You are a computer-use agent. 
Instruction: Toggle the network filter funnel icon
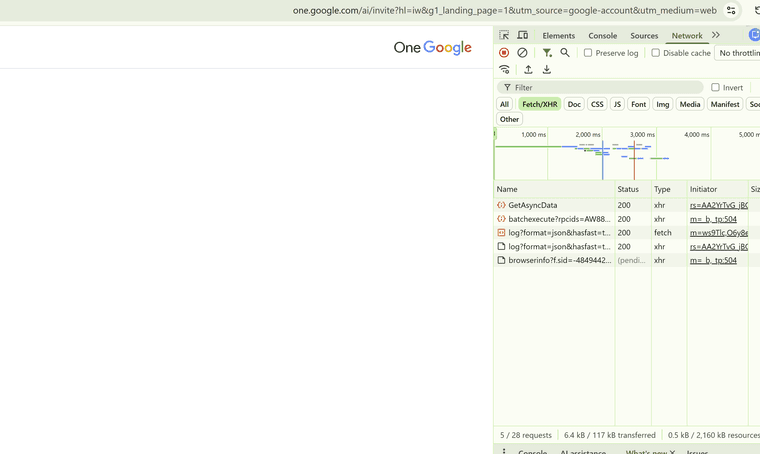point(547,53)
